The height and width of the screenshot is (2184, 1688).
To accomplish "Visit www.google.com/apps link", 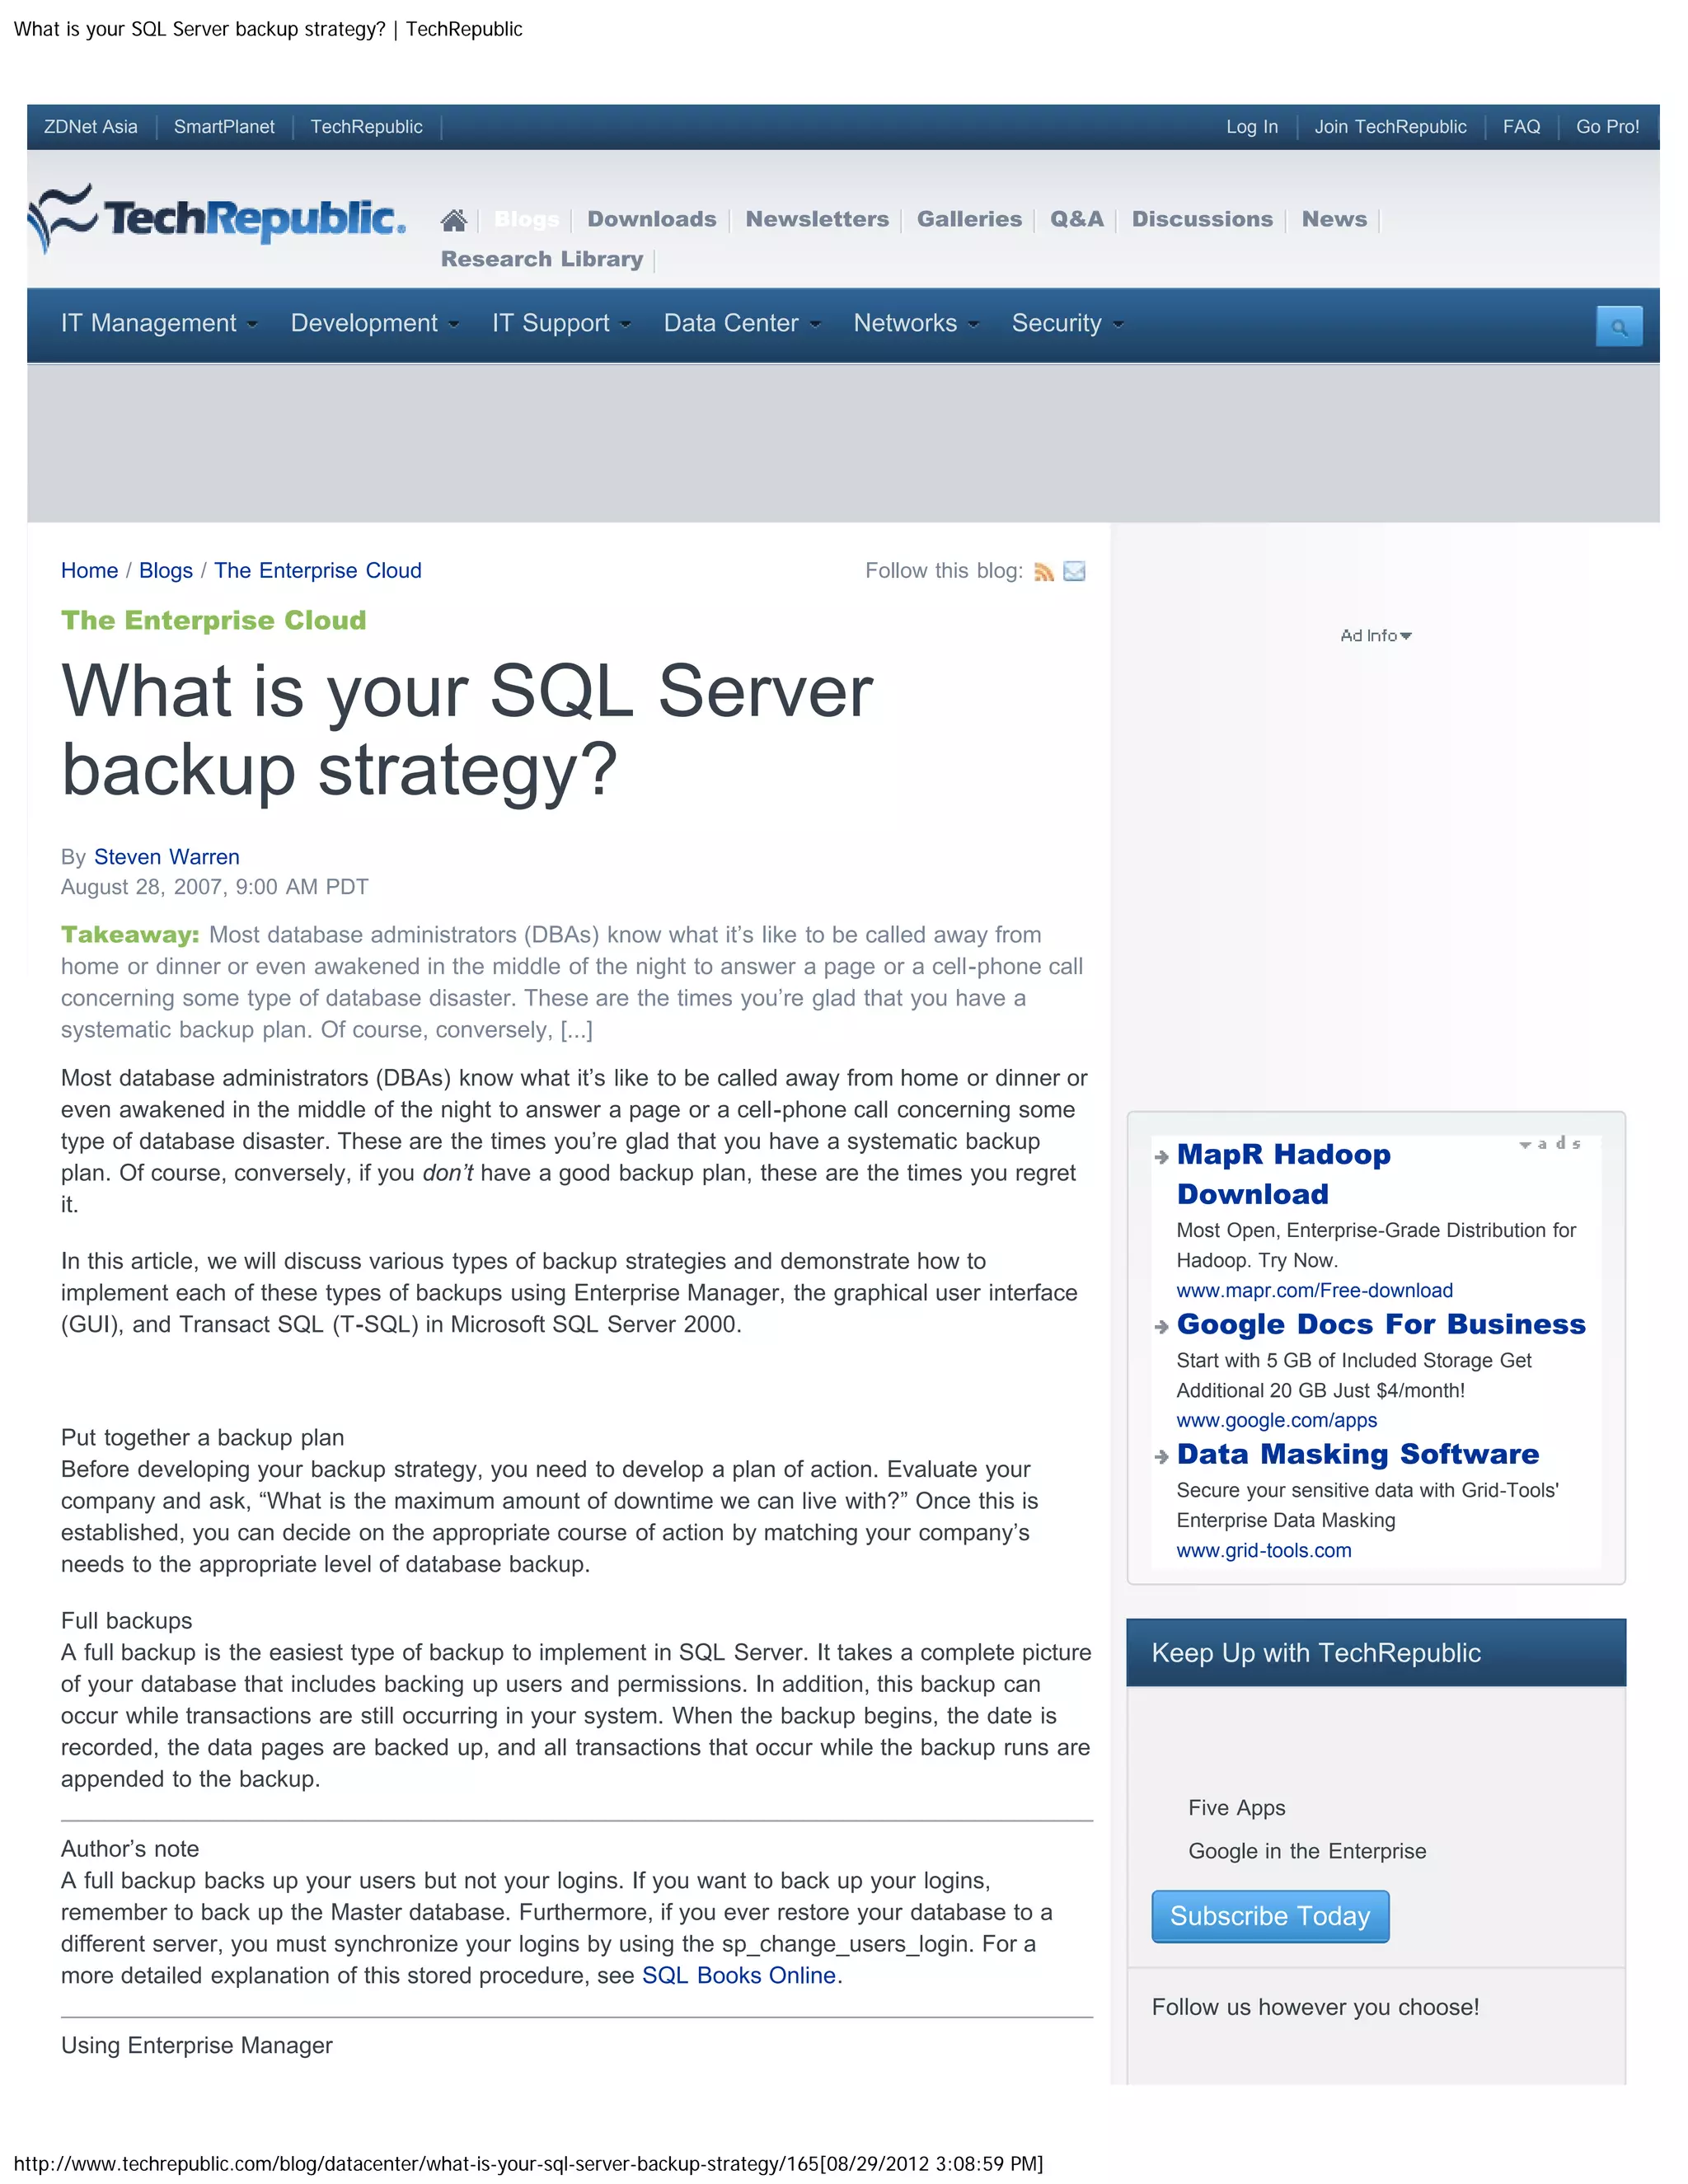I will coord(1276,1420).
